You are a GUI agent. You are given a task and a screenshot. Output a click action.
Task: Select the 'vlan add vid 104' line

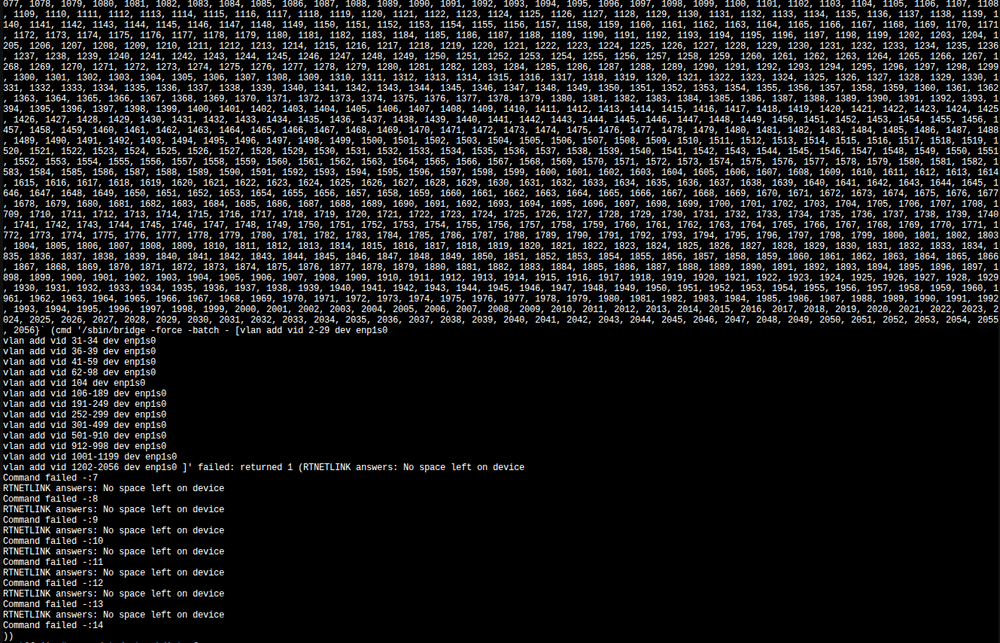(x=74, y=383)
